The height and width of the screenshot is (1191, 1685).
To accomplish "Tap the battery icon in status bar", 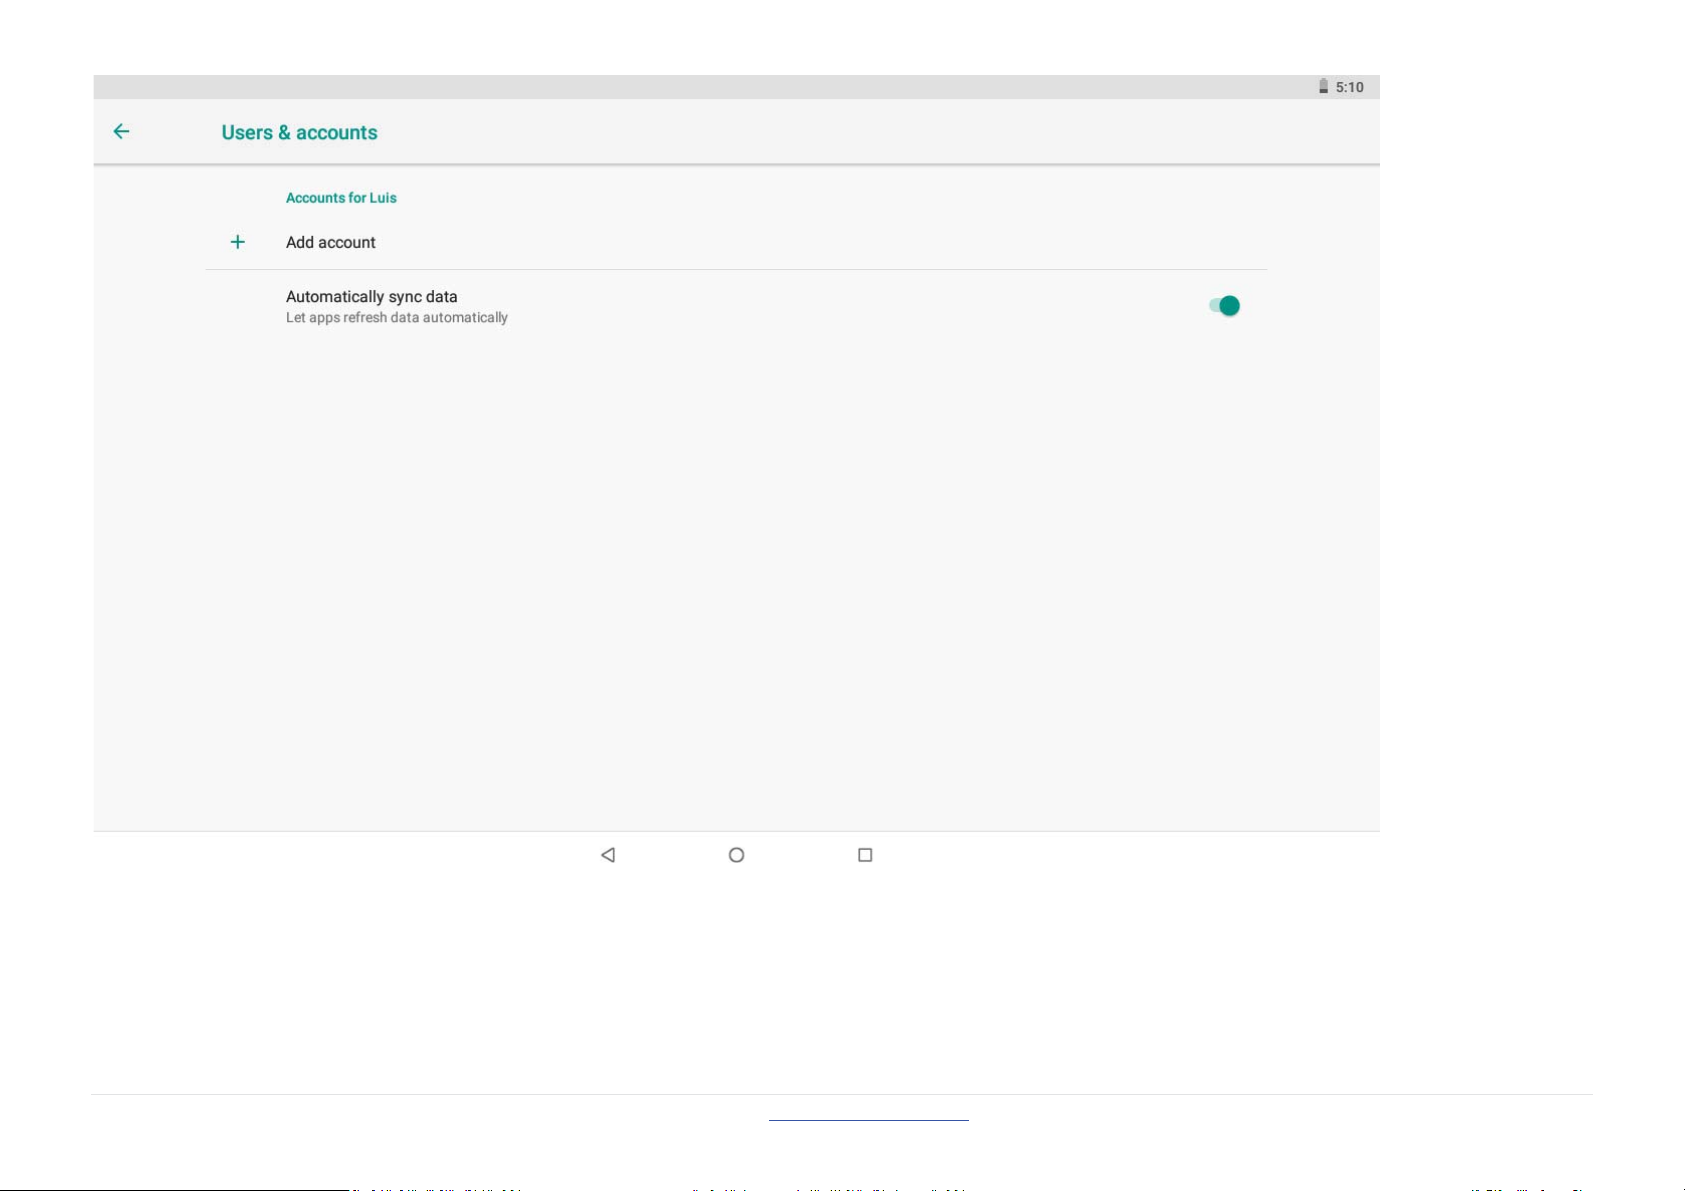I will [x=1323, y=87].
